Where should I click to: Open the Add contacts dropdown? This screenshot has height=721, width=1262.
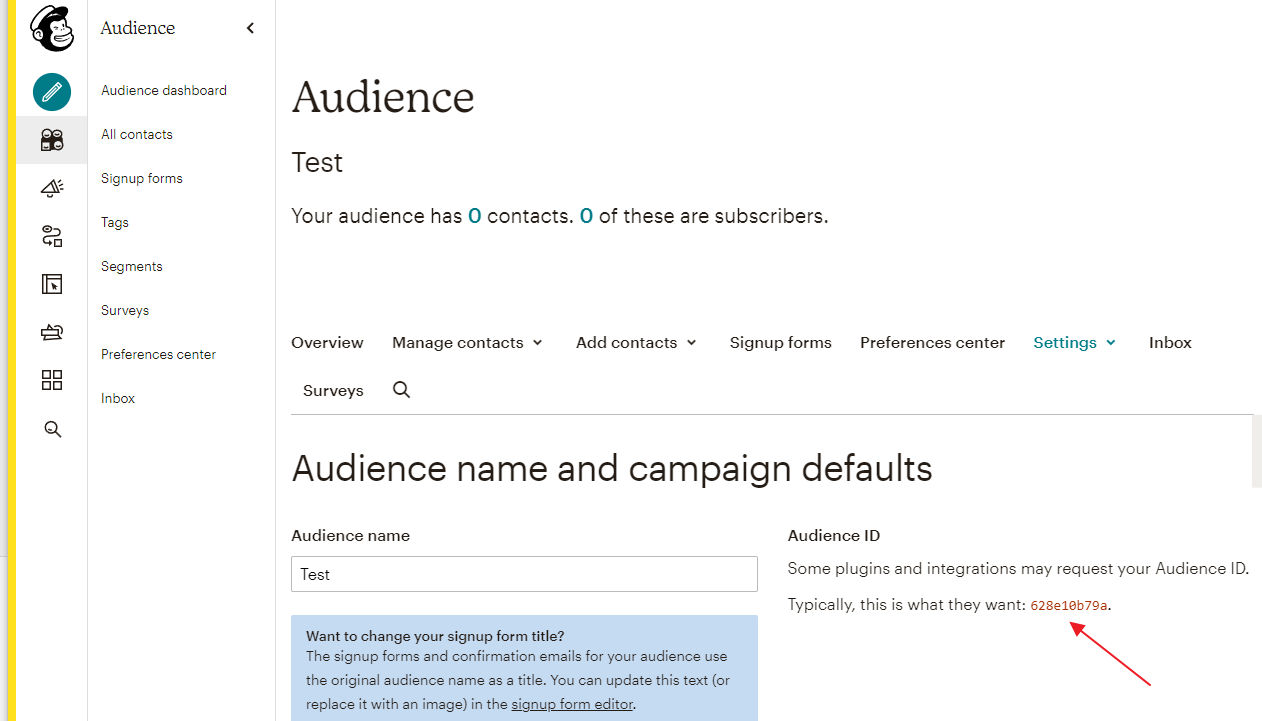coord(635,342)
